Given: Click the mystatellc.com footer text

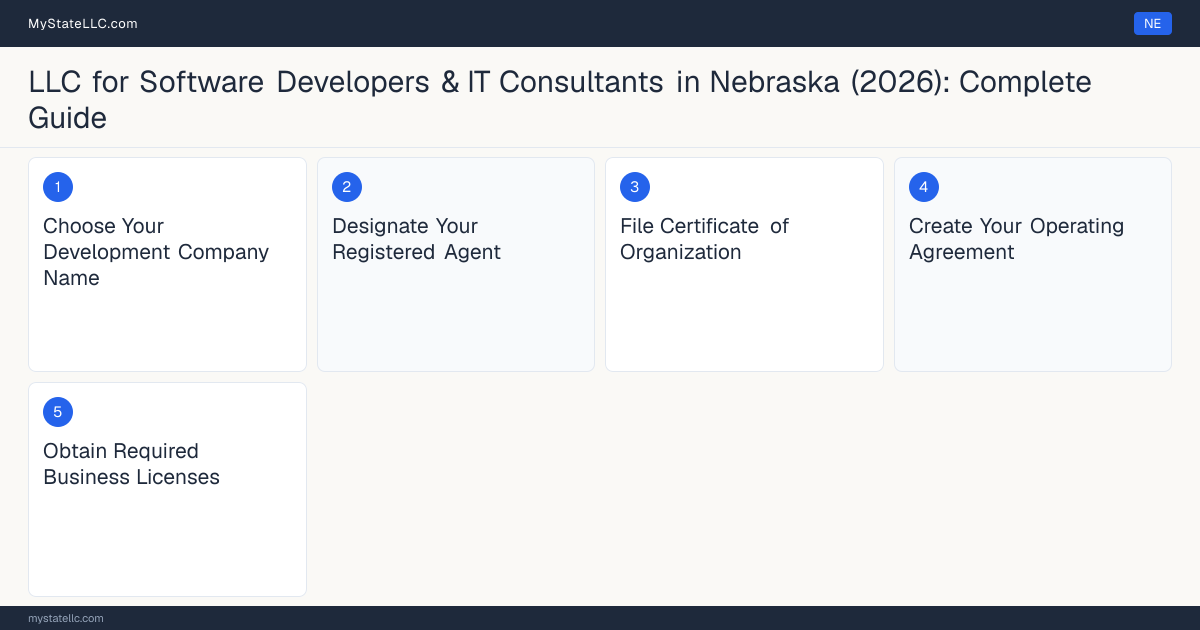Looking at the screenshot, I should [x=66, y=618].
